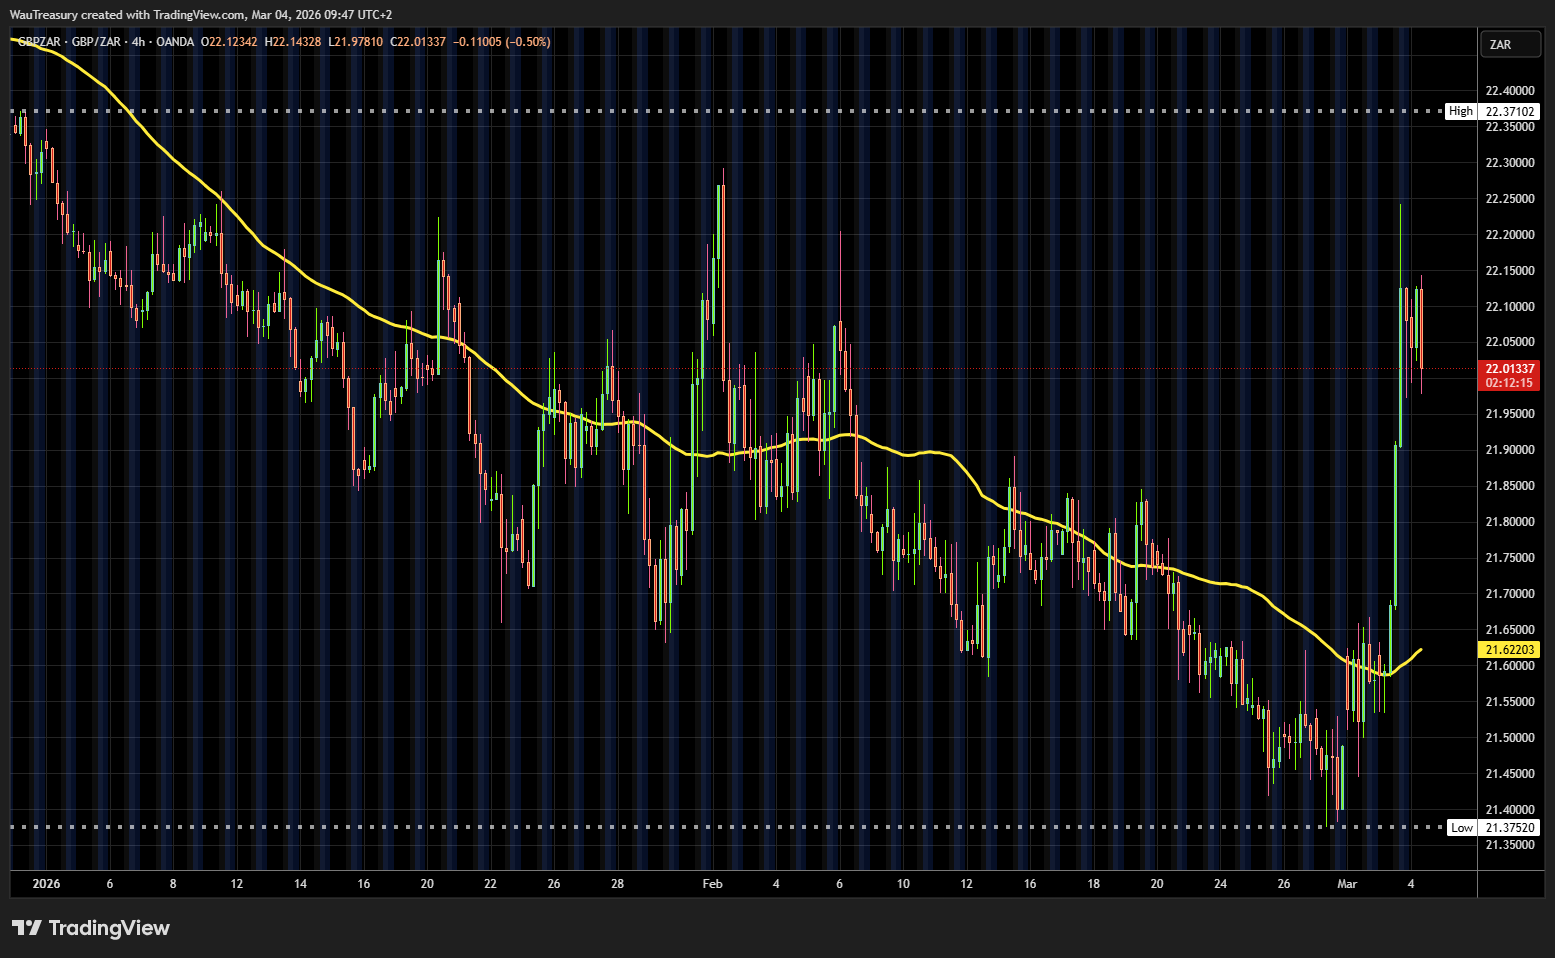This screenshot has width=1555, height=958.
Task: Click the 21.95000 price axis label
Action: tap(1509, 414)
